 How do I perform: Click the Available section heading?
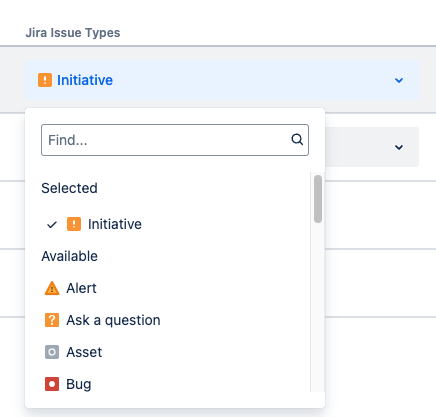[69, 256]
